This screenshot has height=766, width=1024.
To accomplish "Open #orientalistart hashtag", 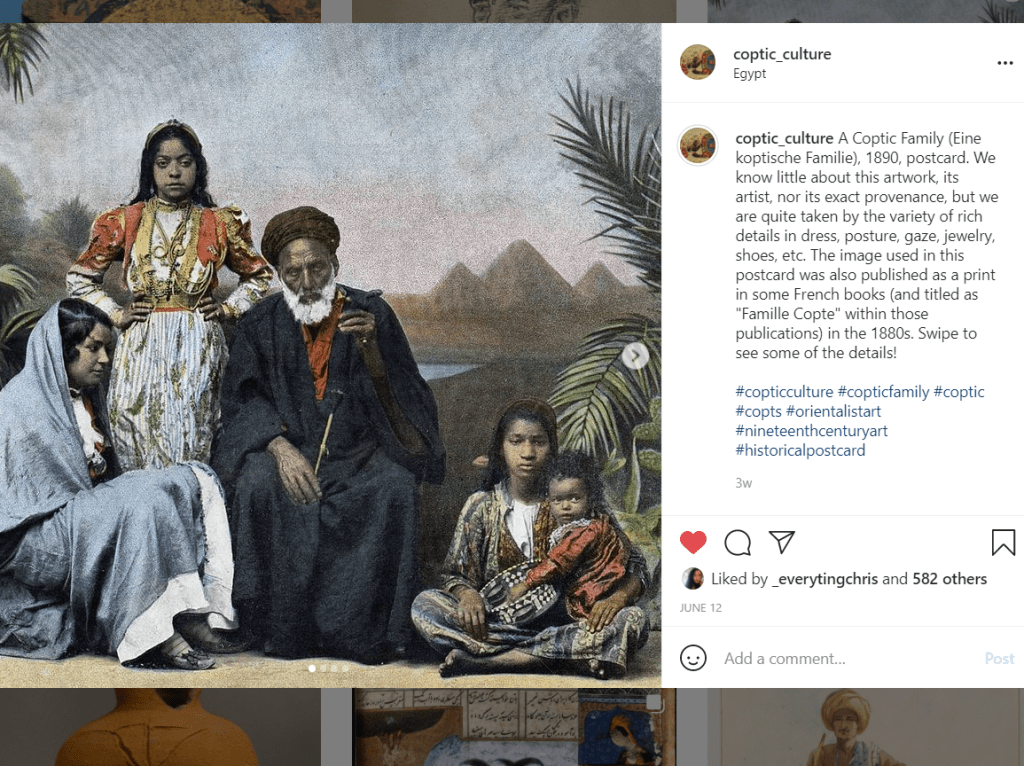I will [x=833, y=411].
